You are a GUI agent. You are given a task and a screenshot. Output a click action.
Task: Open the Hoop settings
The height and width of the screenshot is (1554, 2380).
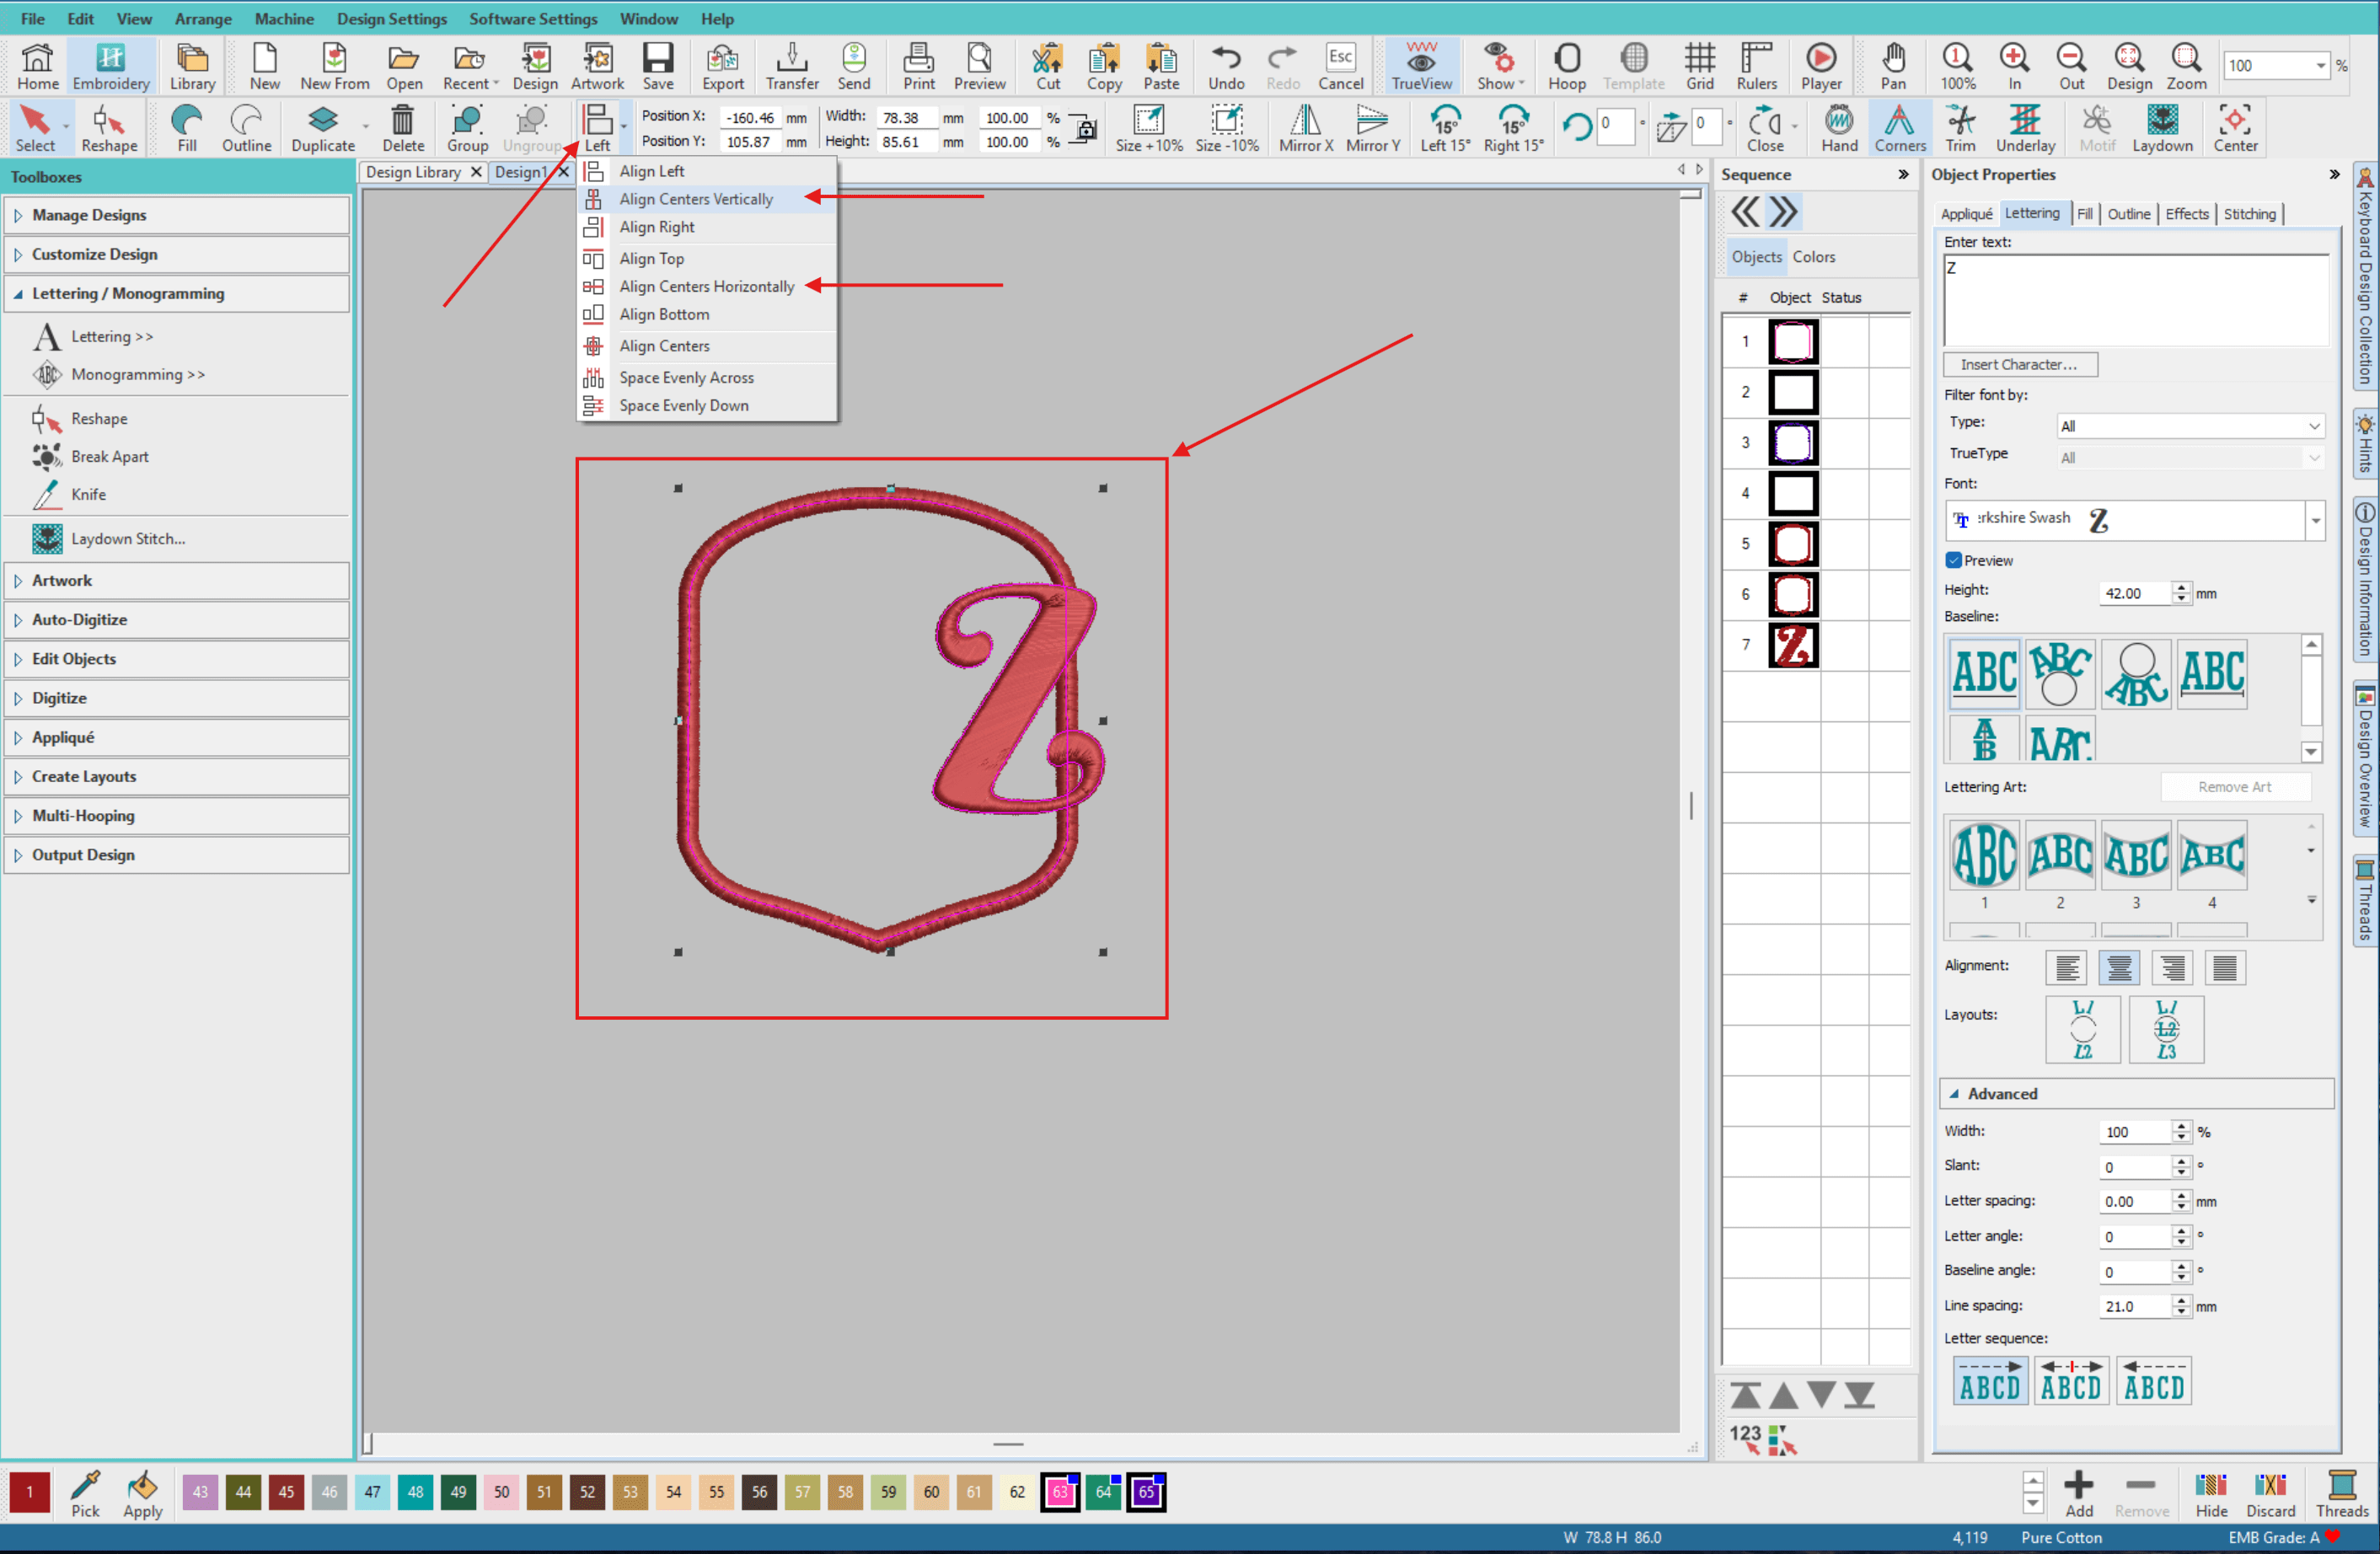click(1566, 65)
